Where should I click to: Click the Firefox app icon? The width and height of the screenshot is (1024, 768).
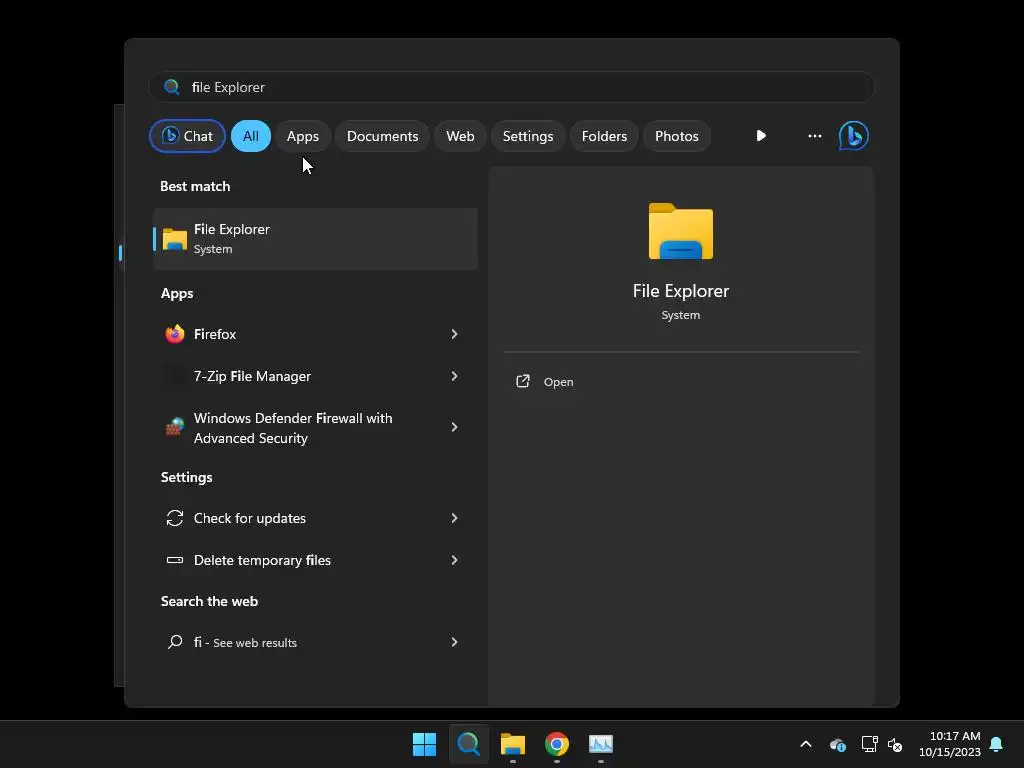click(174, 334)
